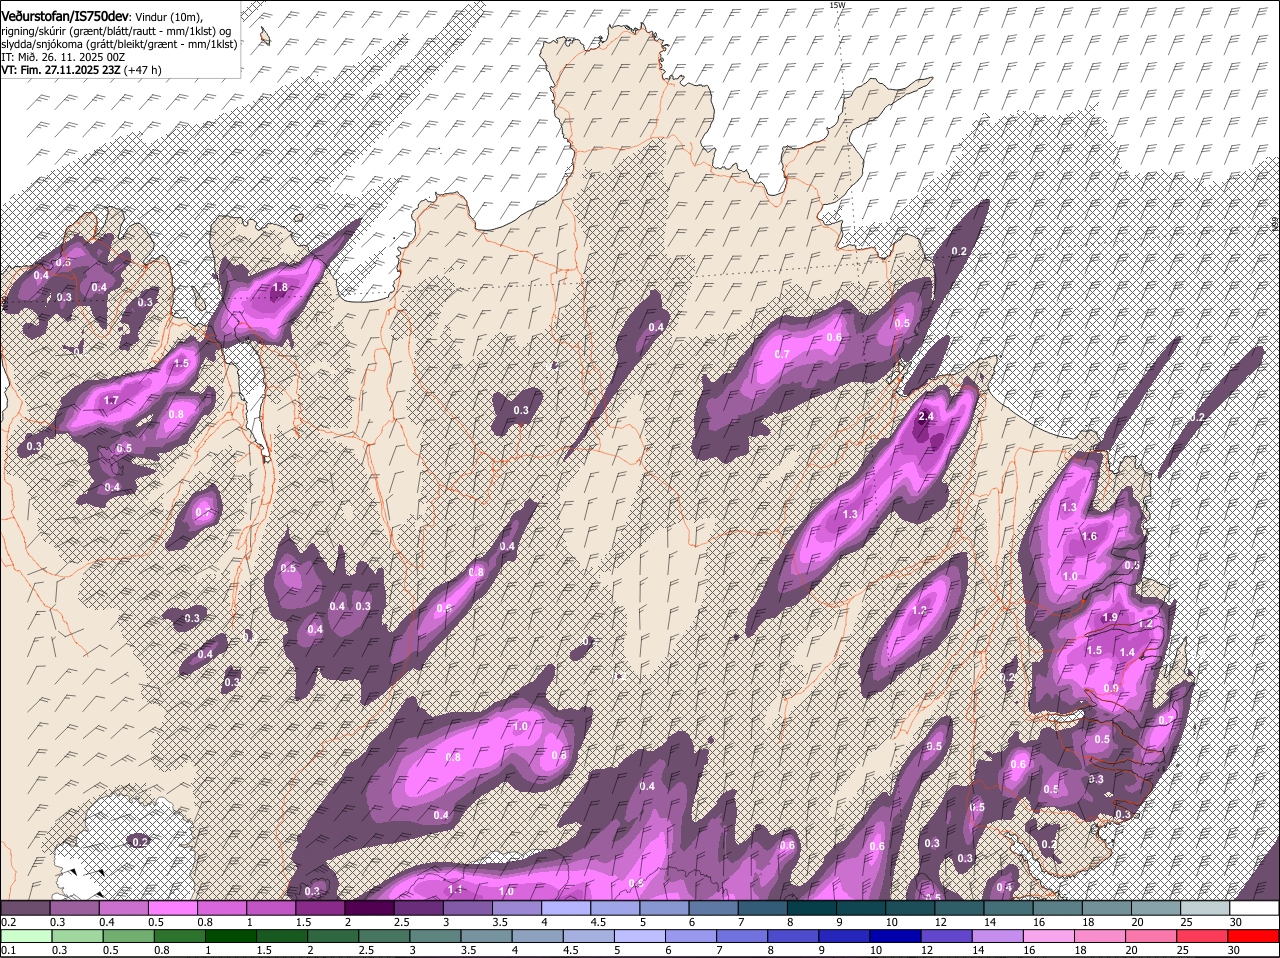The width and height of the screenshot is (1280, 958).
Task: Click the red bottom-row swatch right of 30
Action: (1251, 937)
